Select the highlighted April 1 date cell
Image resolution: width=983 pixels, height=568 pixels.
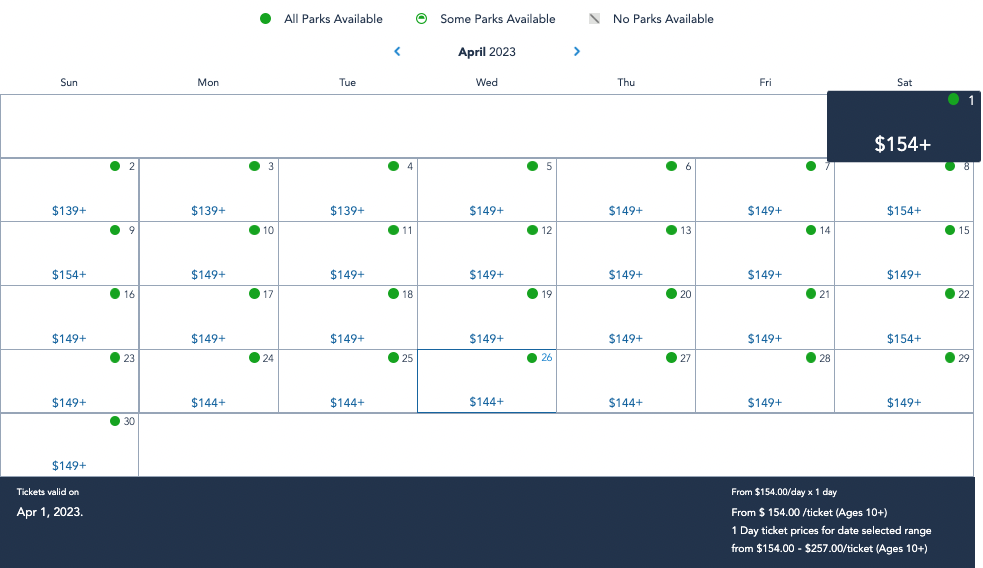[903, 127]
